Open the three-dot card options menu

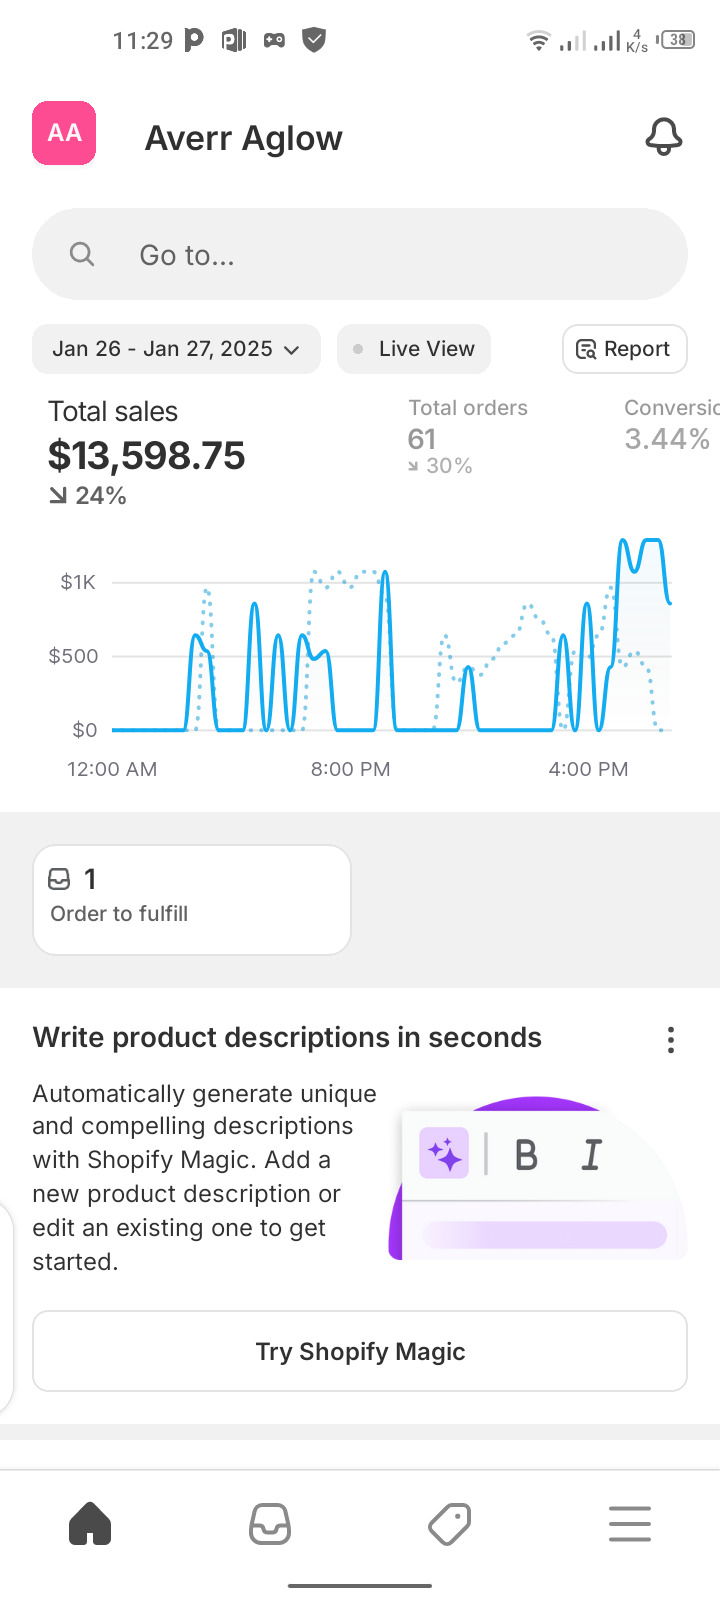pyautogui.click(x=671, y=1040)
